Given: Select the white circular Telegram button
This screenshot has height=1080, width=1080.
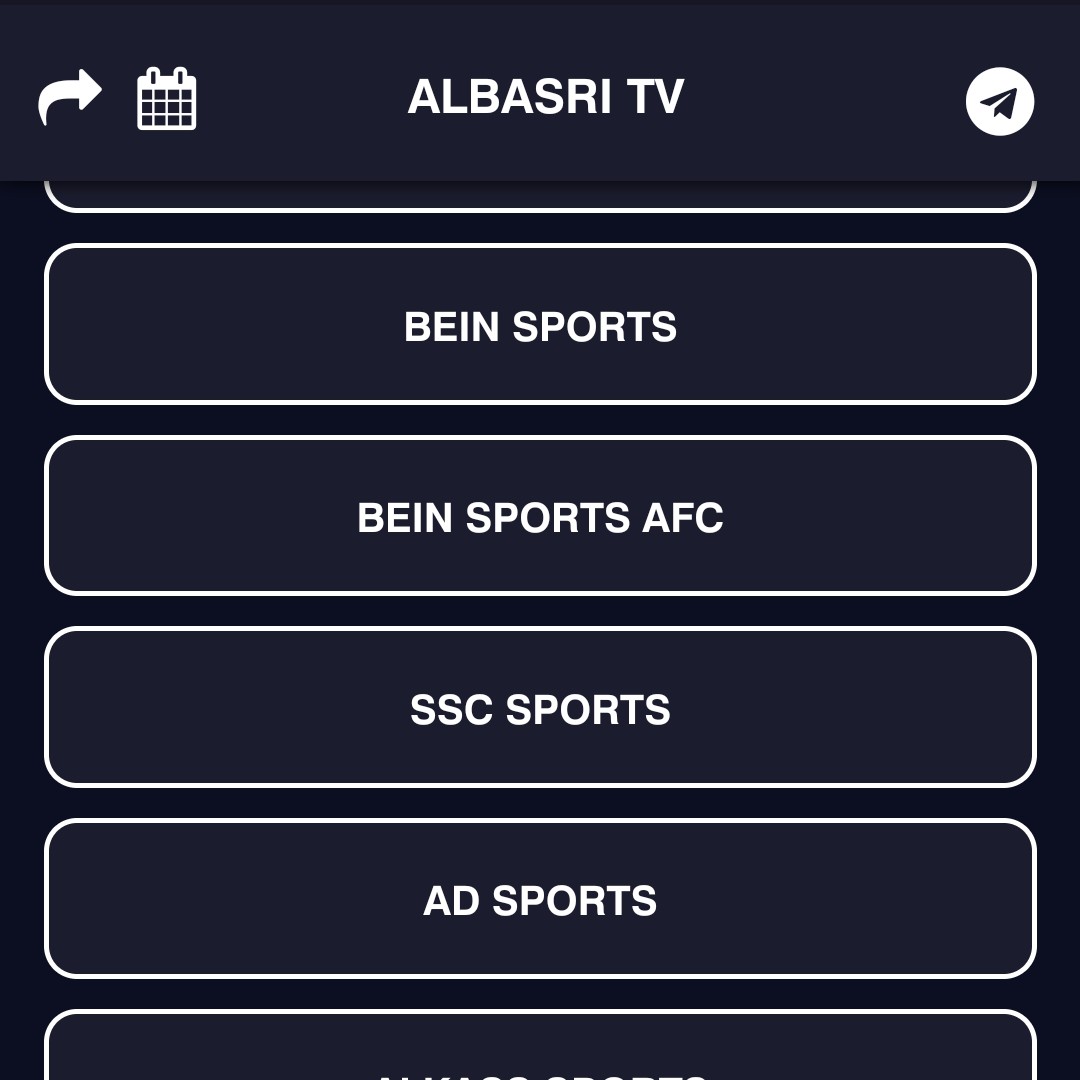Looking at the screenshot, I should [x=999, y=101].
